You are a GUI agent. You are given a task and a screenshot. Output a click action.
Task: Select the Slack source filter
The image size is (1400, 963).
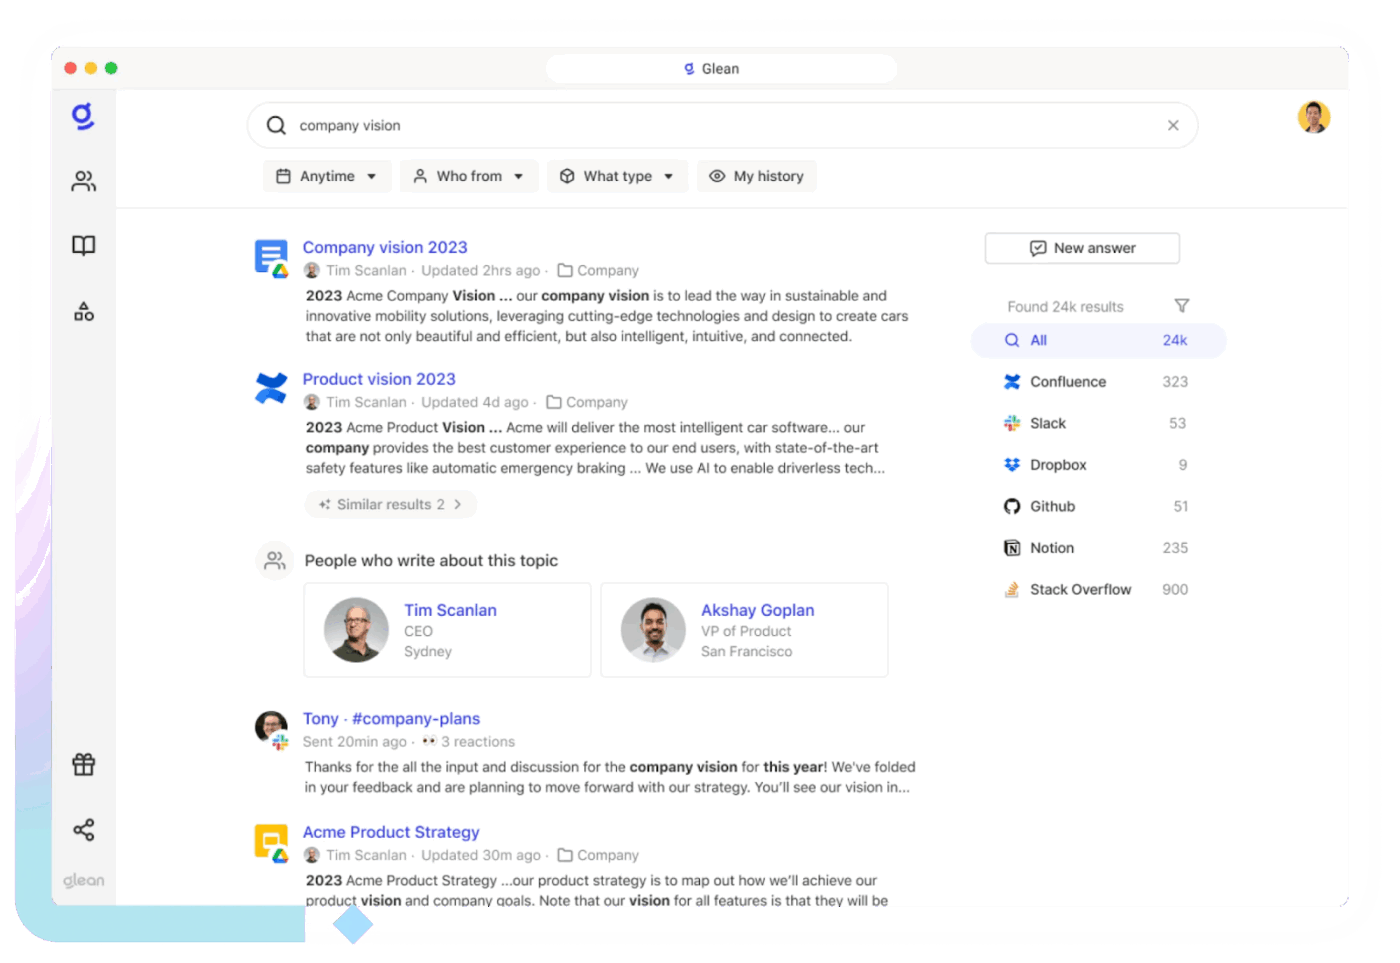(1047, 423)
